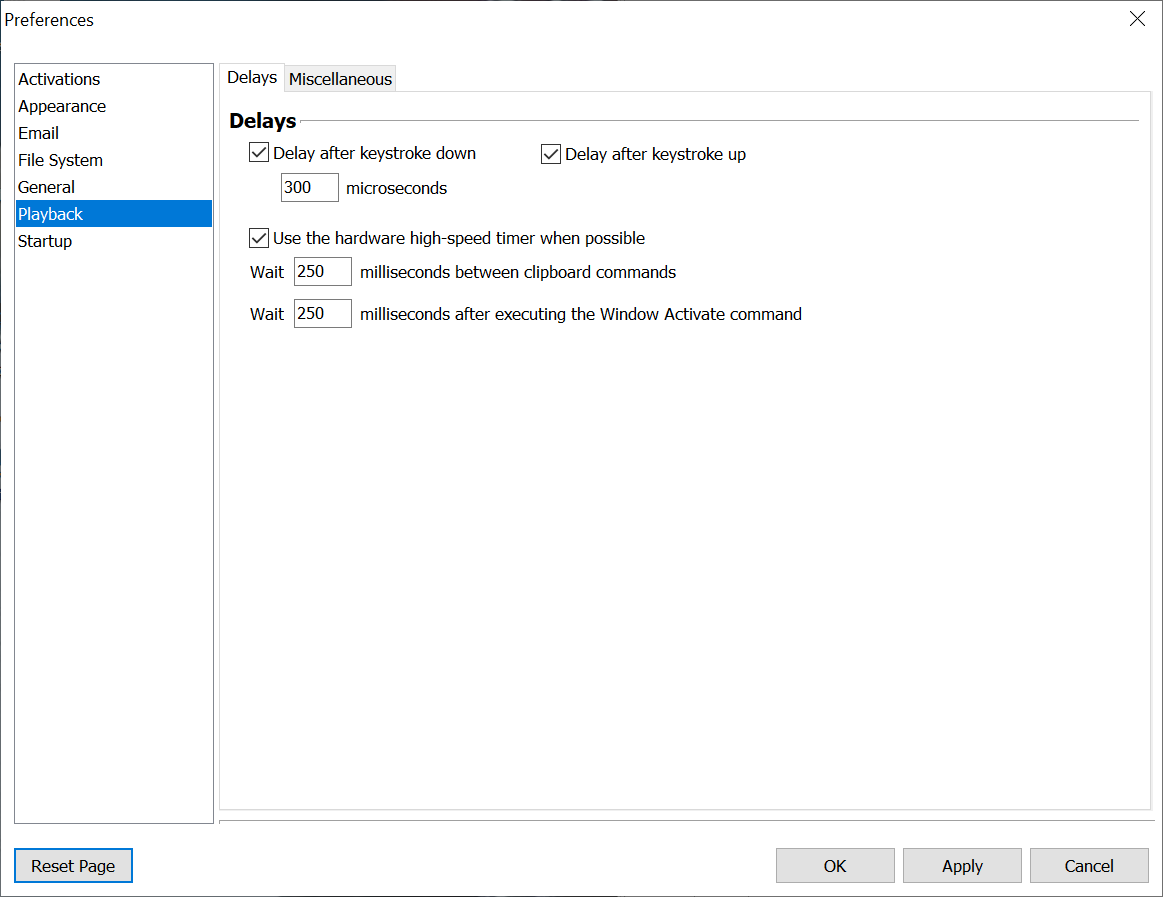
Task: Confirm settings with the OK button
Action: click(x=835, y=866)
